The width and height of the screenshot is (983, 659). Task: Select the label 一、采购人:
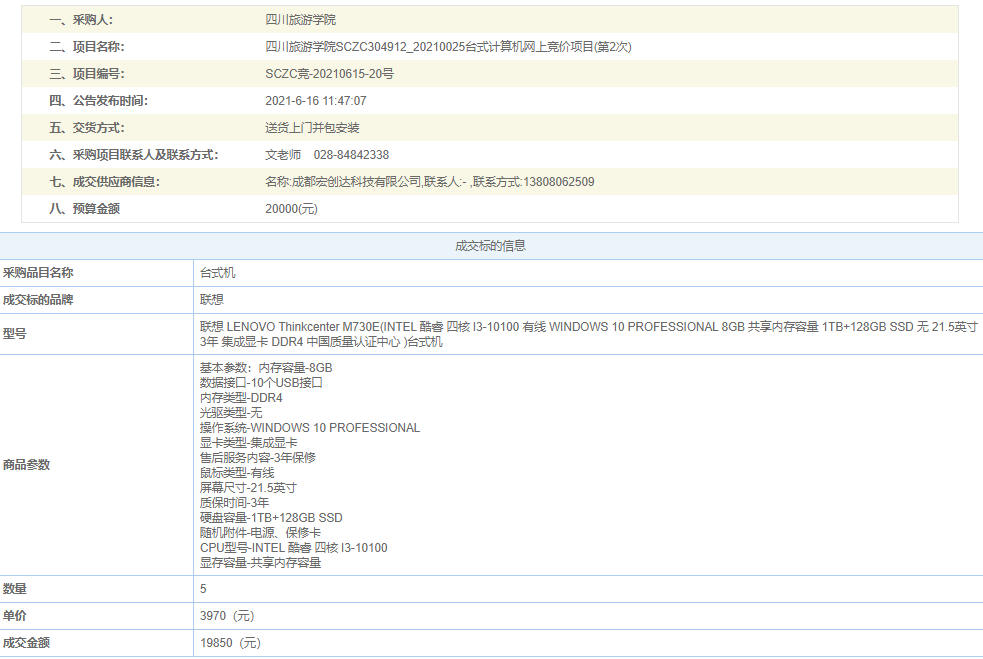coord(81,20)
